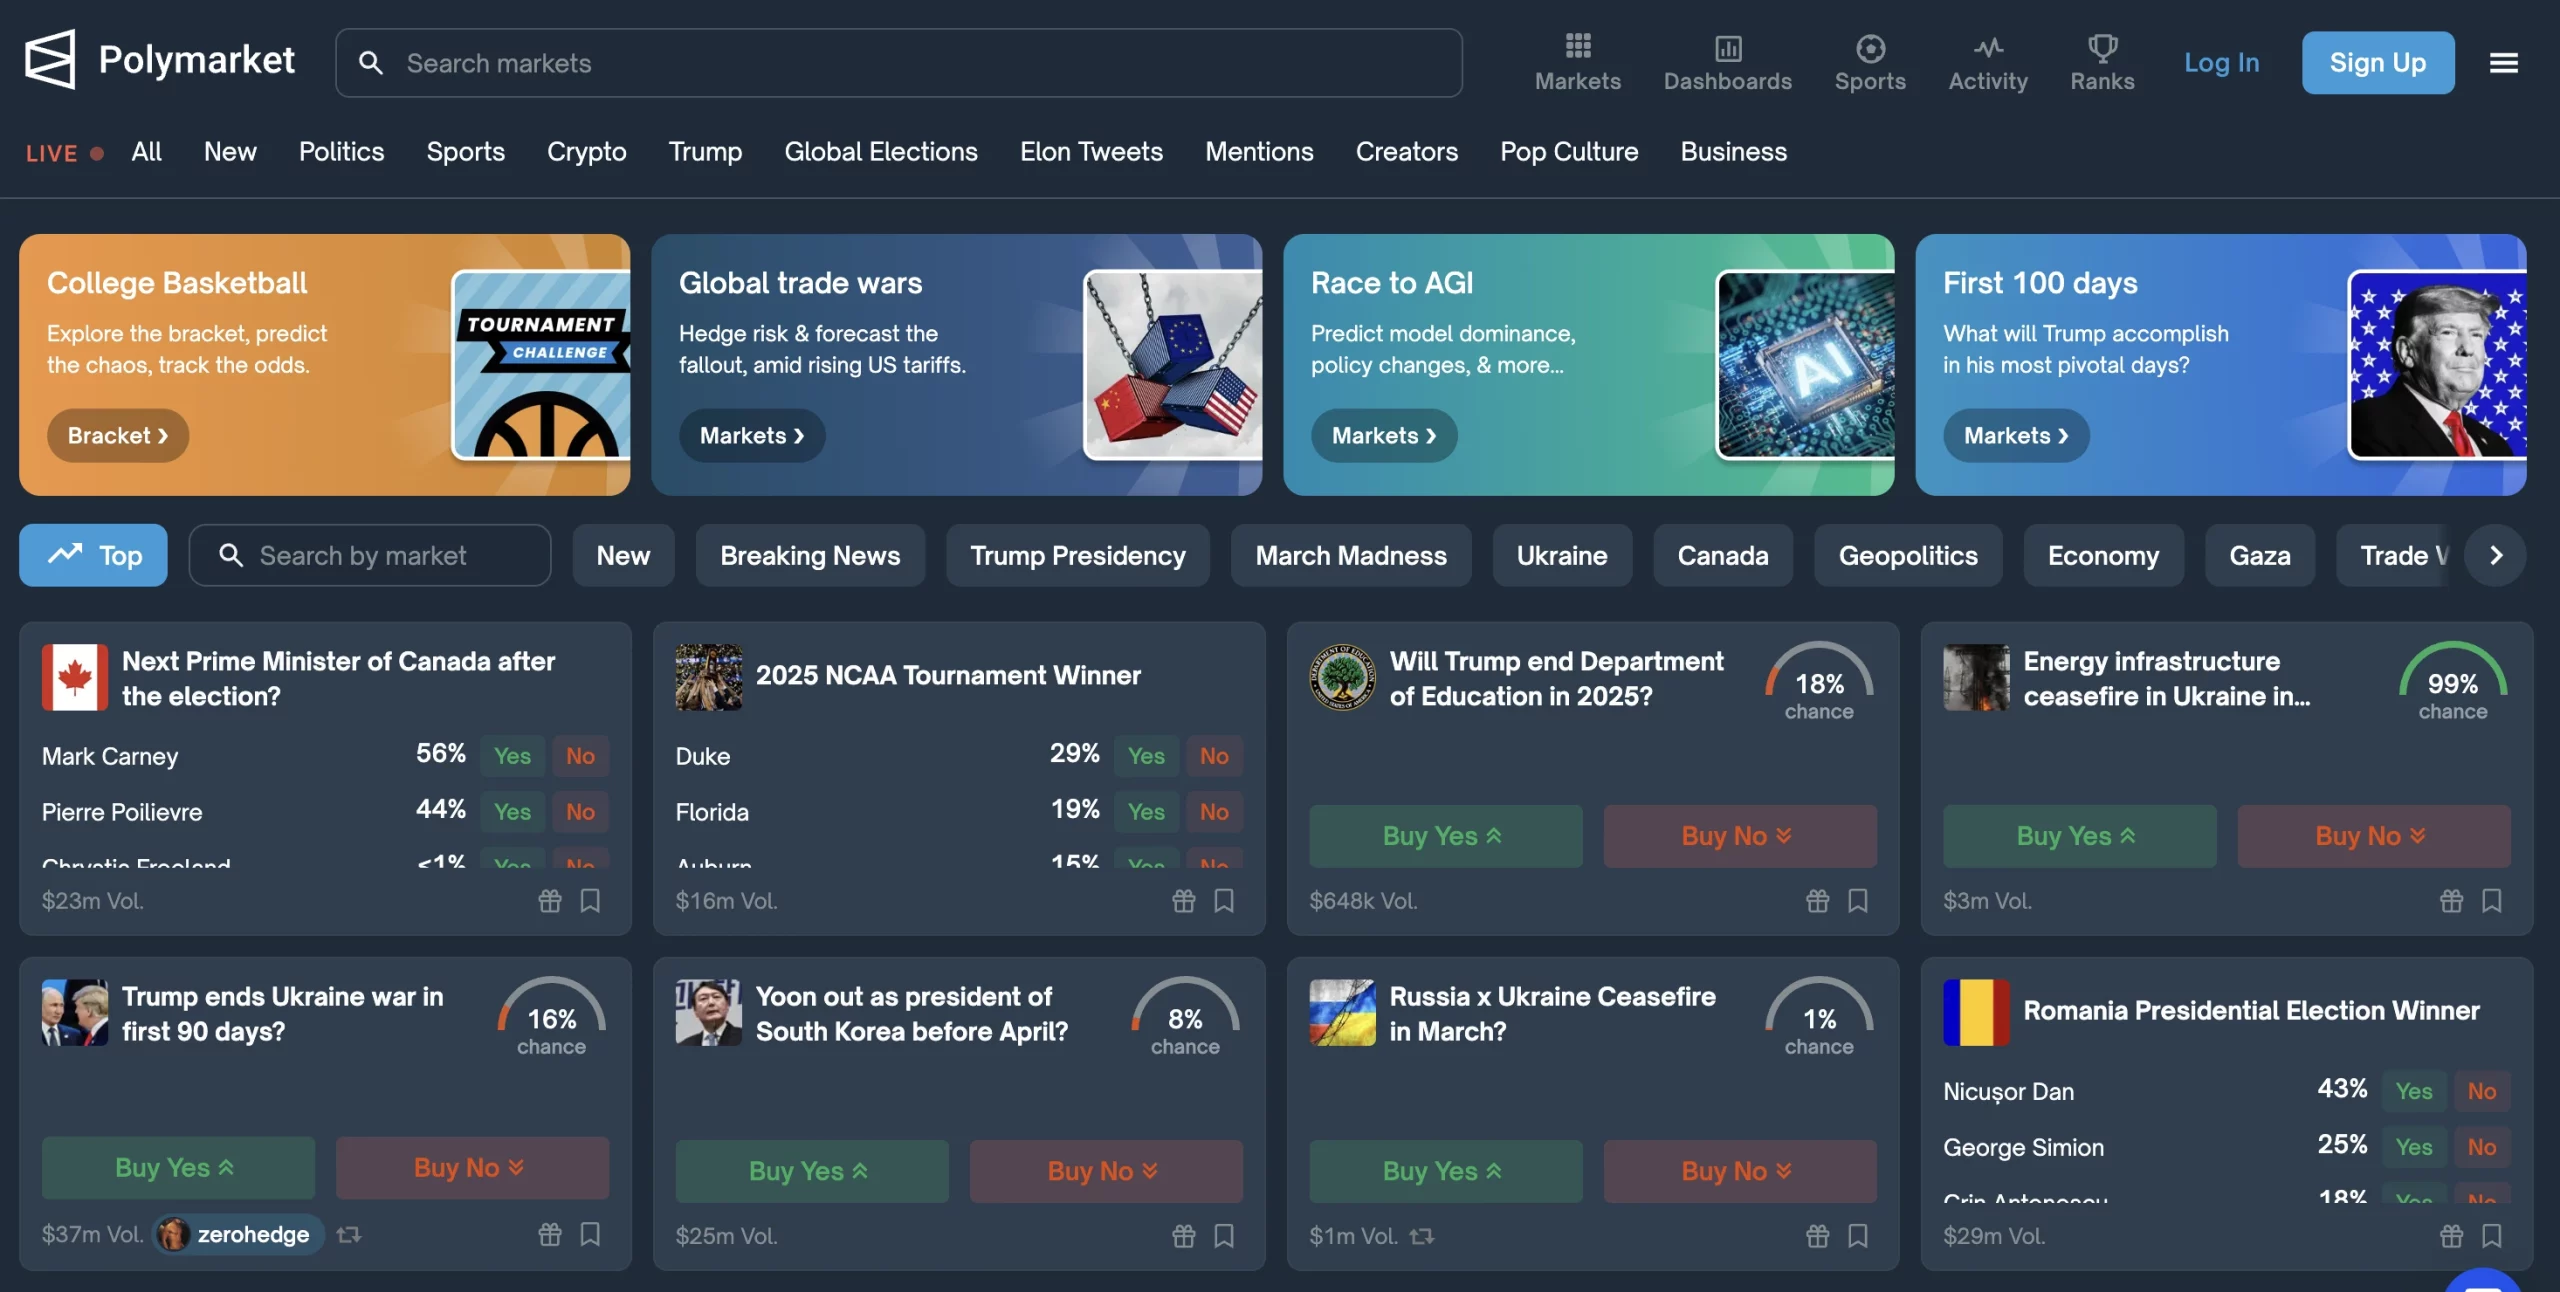
Task: Open Markets on First 100 days banner
Action: 2016,436
